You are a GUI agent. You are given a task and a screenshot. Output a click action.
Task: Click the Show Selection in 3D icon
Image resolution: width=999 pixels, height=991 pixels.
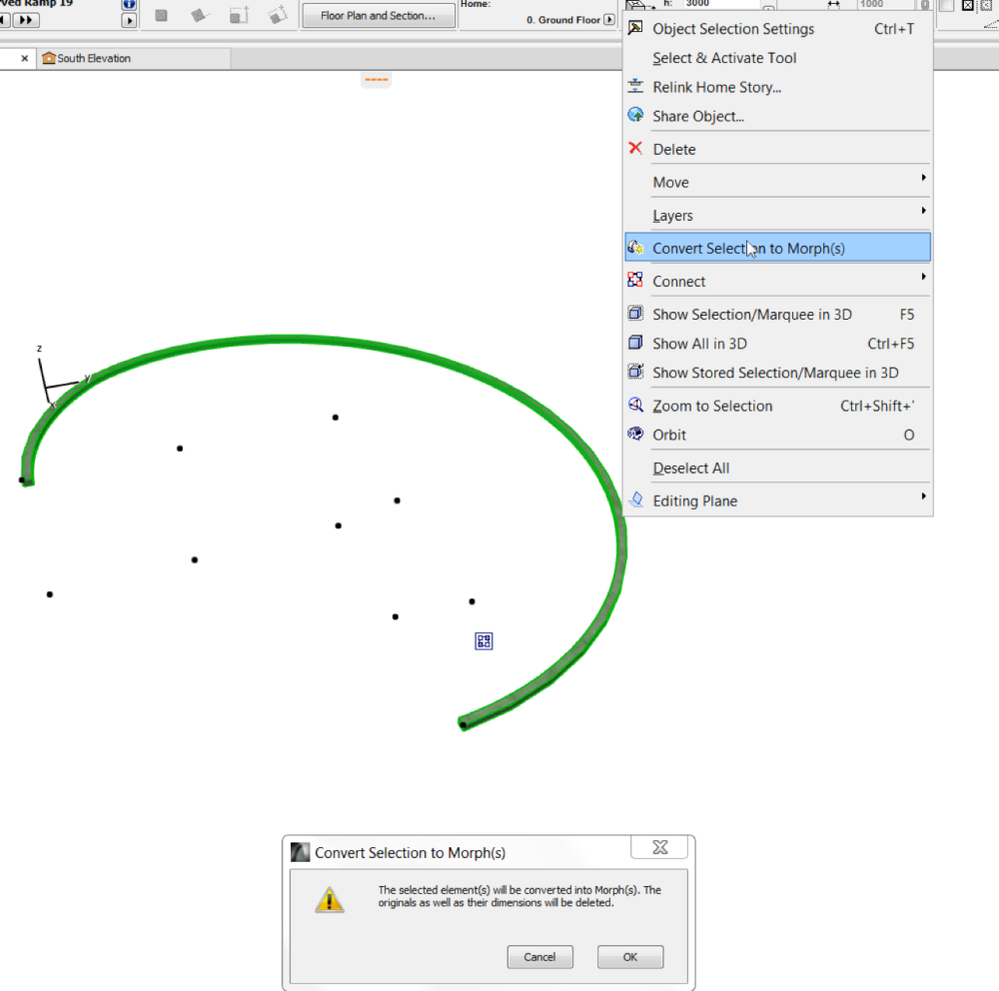click(x=635, y=313)
